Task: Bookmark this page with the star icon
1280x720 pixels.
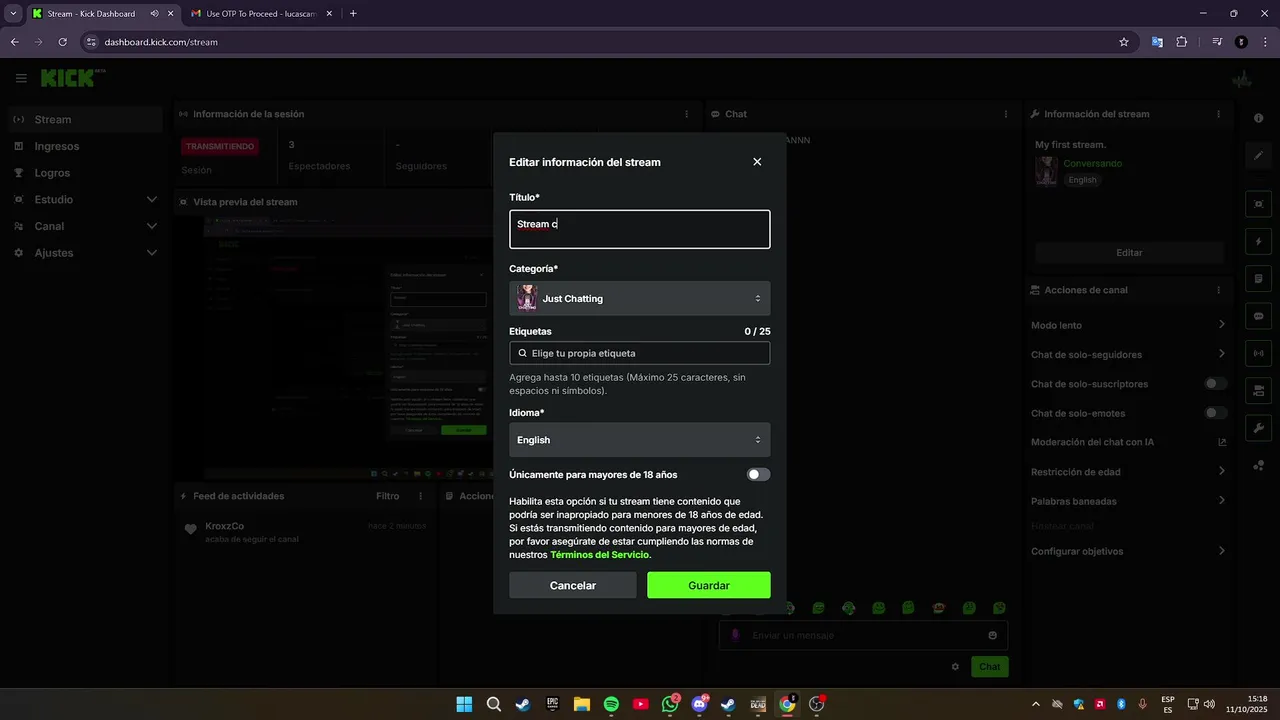Action: tap(1124, 42)
